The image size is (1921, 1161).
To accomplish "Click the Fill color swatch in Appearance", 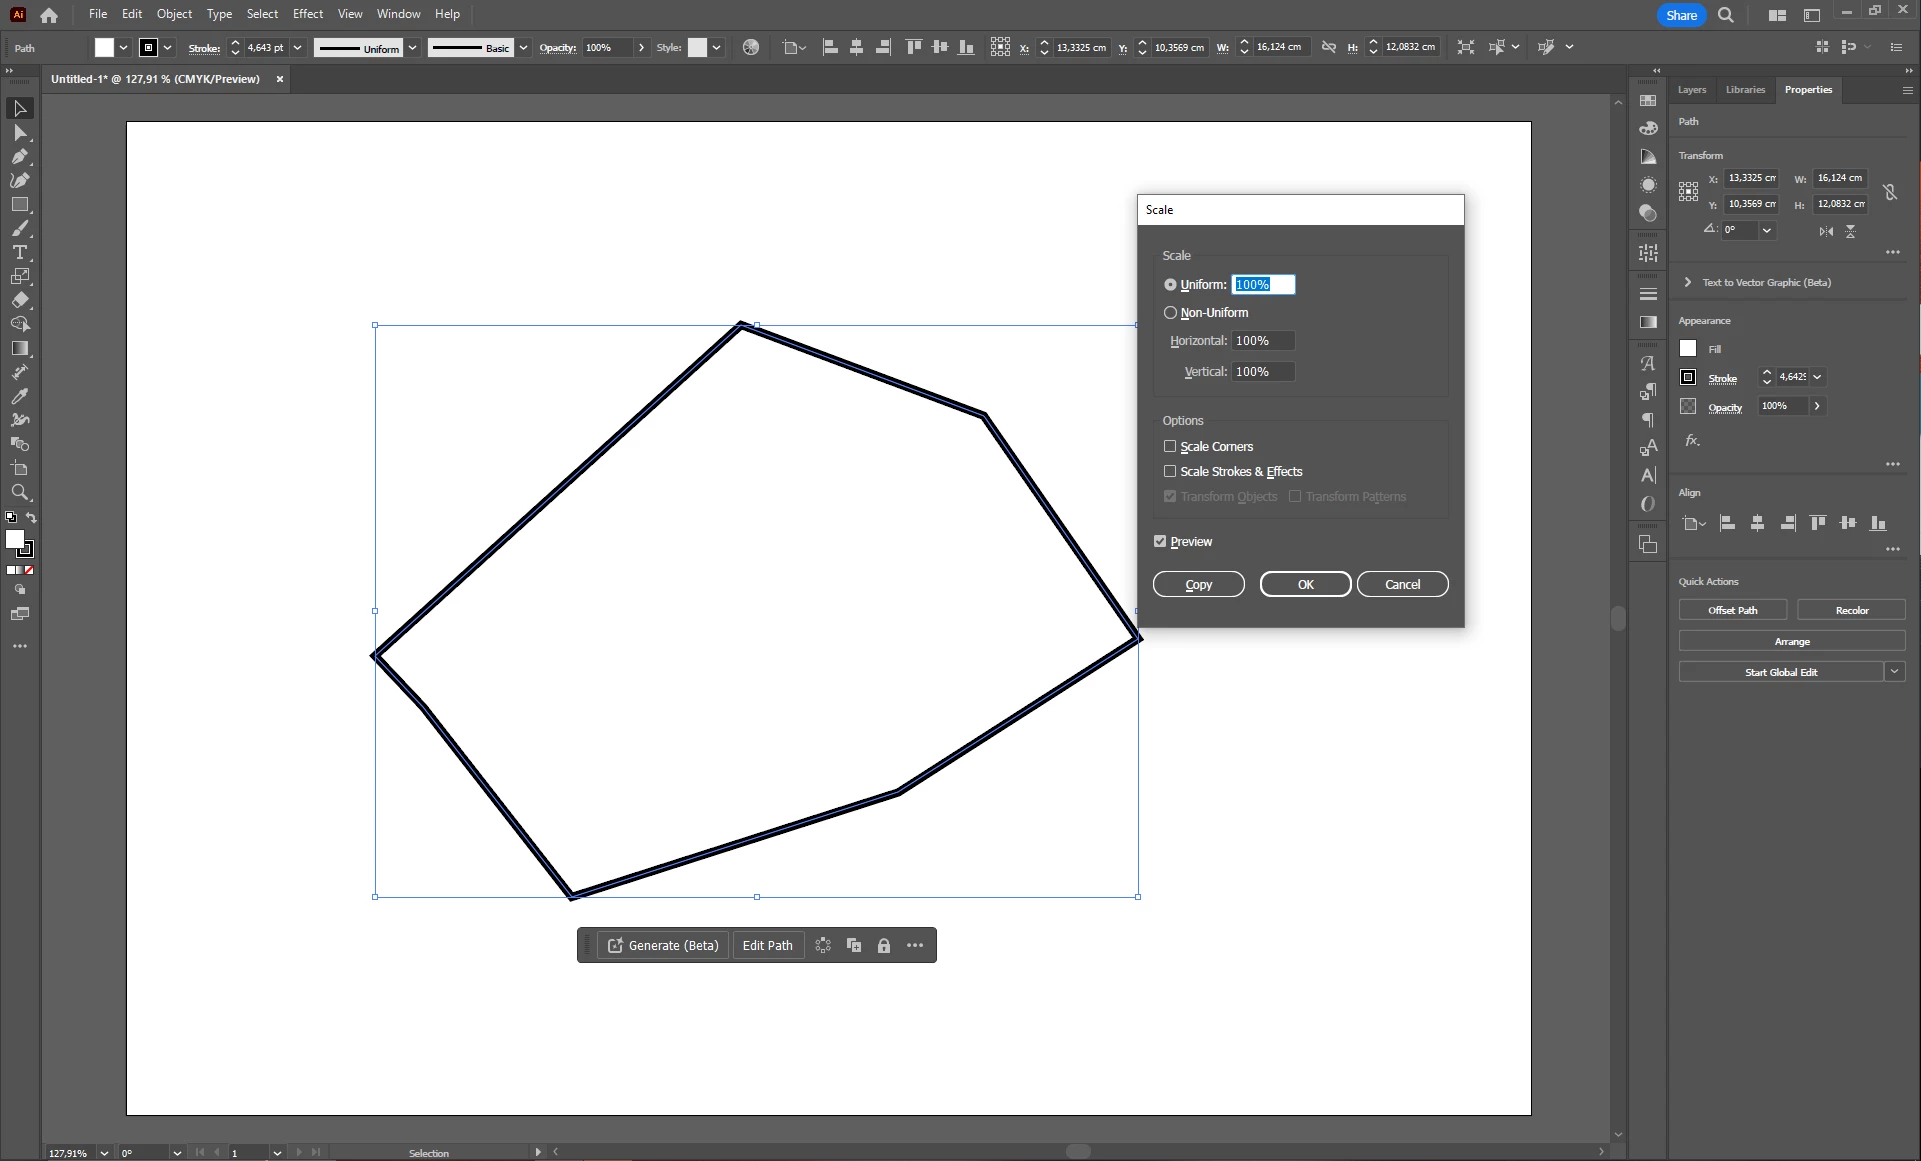I will [x=1688, y=349].
